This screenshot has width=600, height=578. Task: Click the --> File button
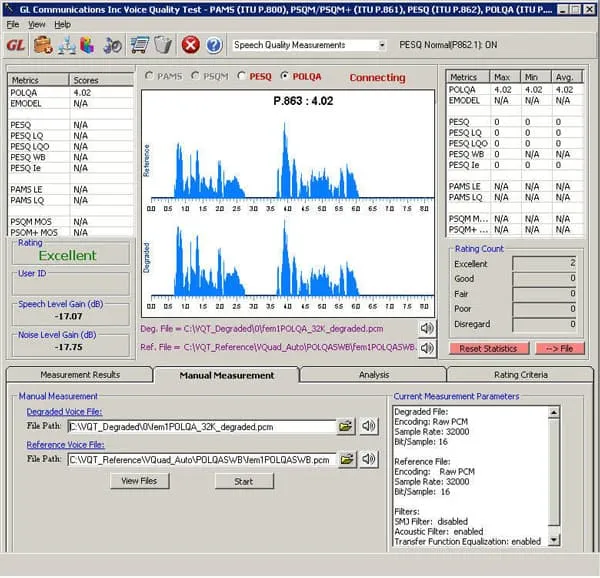tap(559, 348)
